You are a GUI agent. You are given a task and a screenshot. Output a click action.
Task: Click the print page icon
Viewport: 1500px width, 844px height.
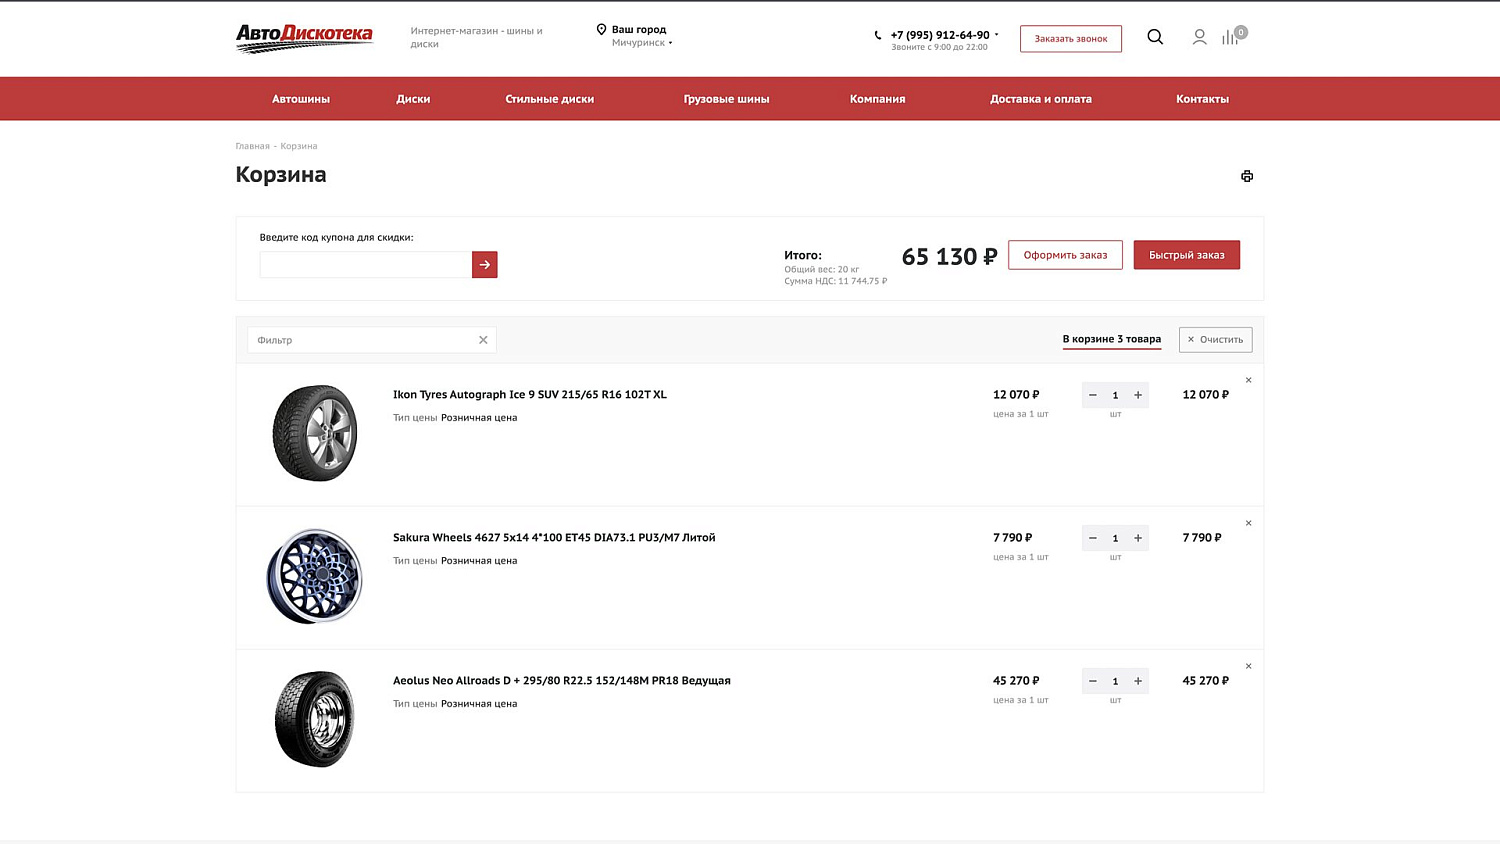1247,176
